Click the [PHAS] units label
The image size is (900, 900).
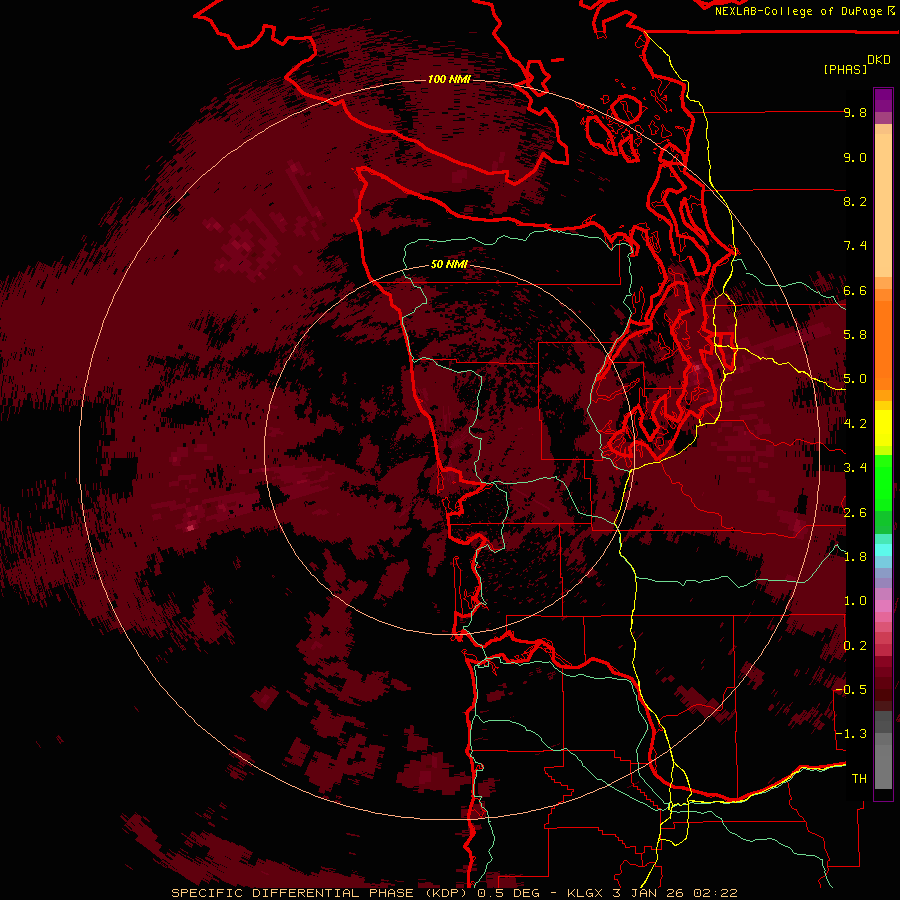pyautogui.click(x=845, y=70)
